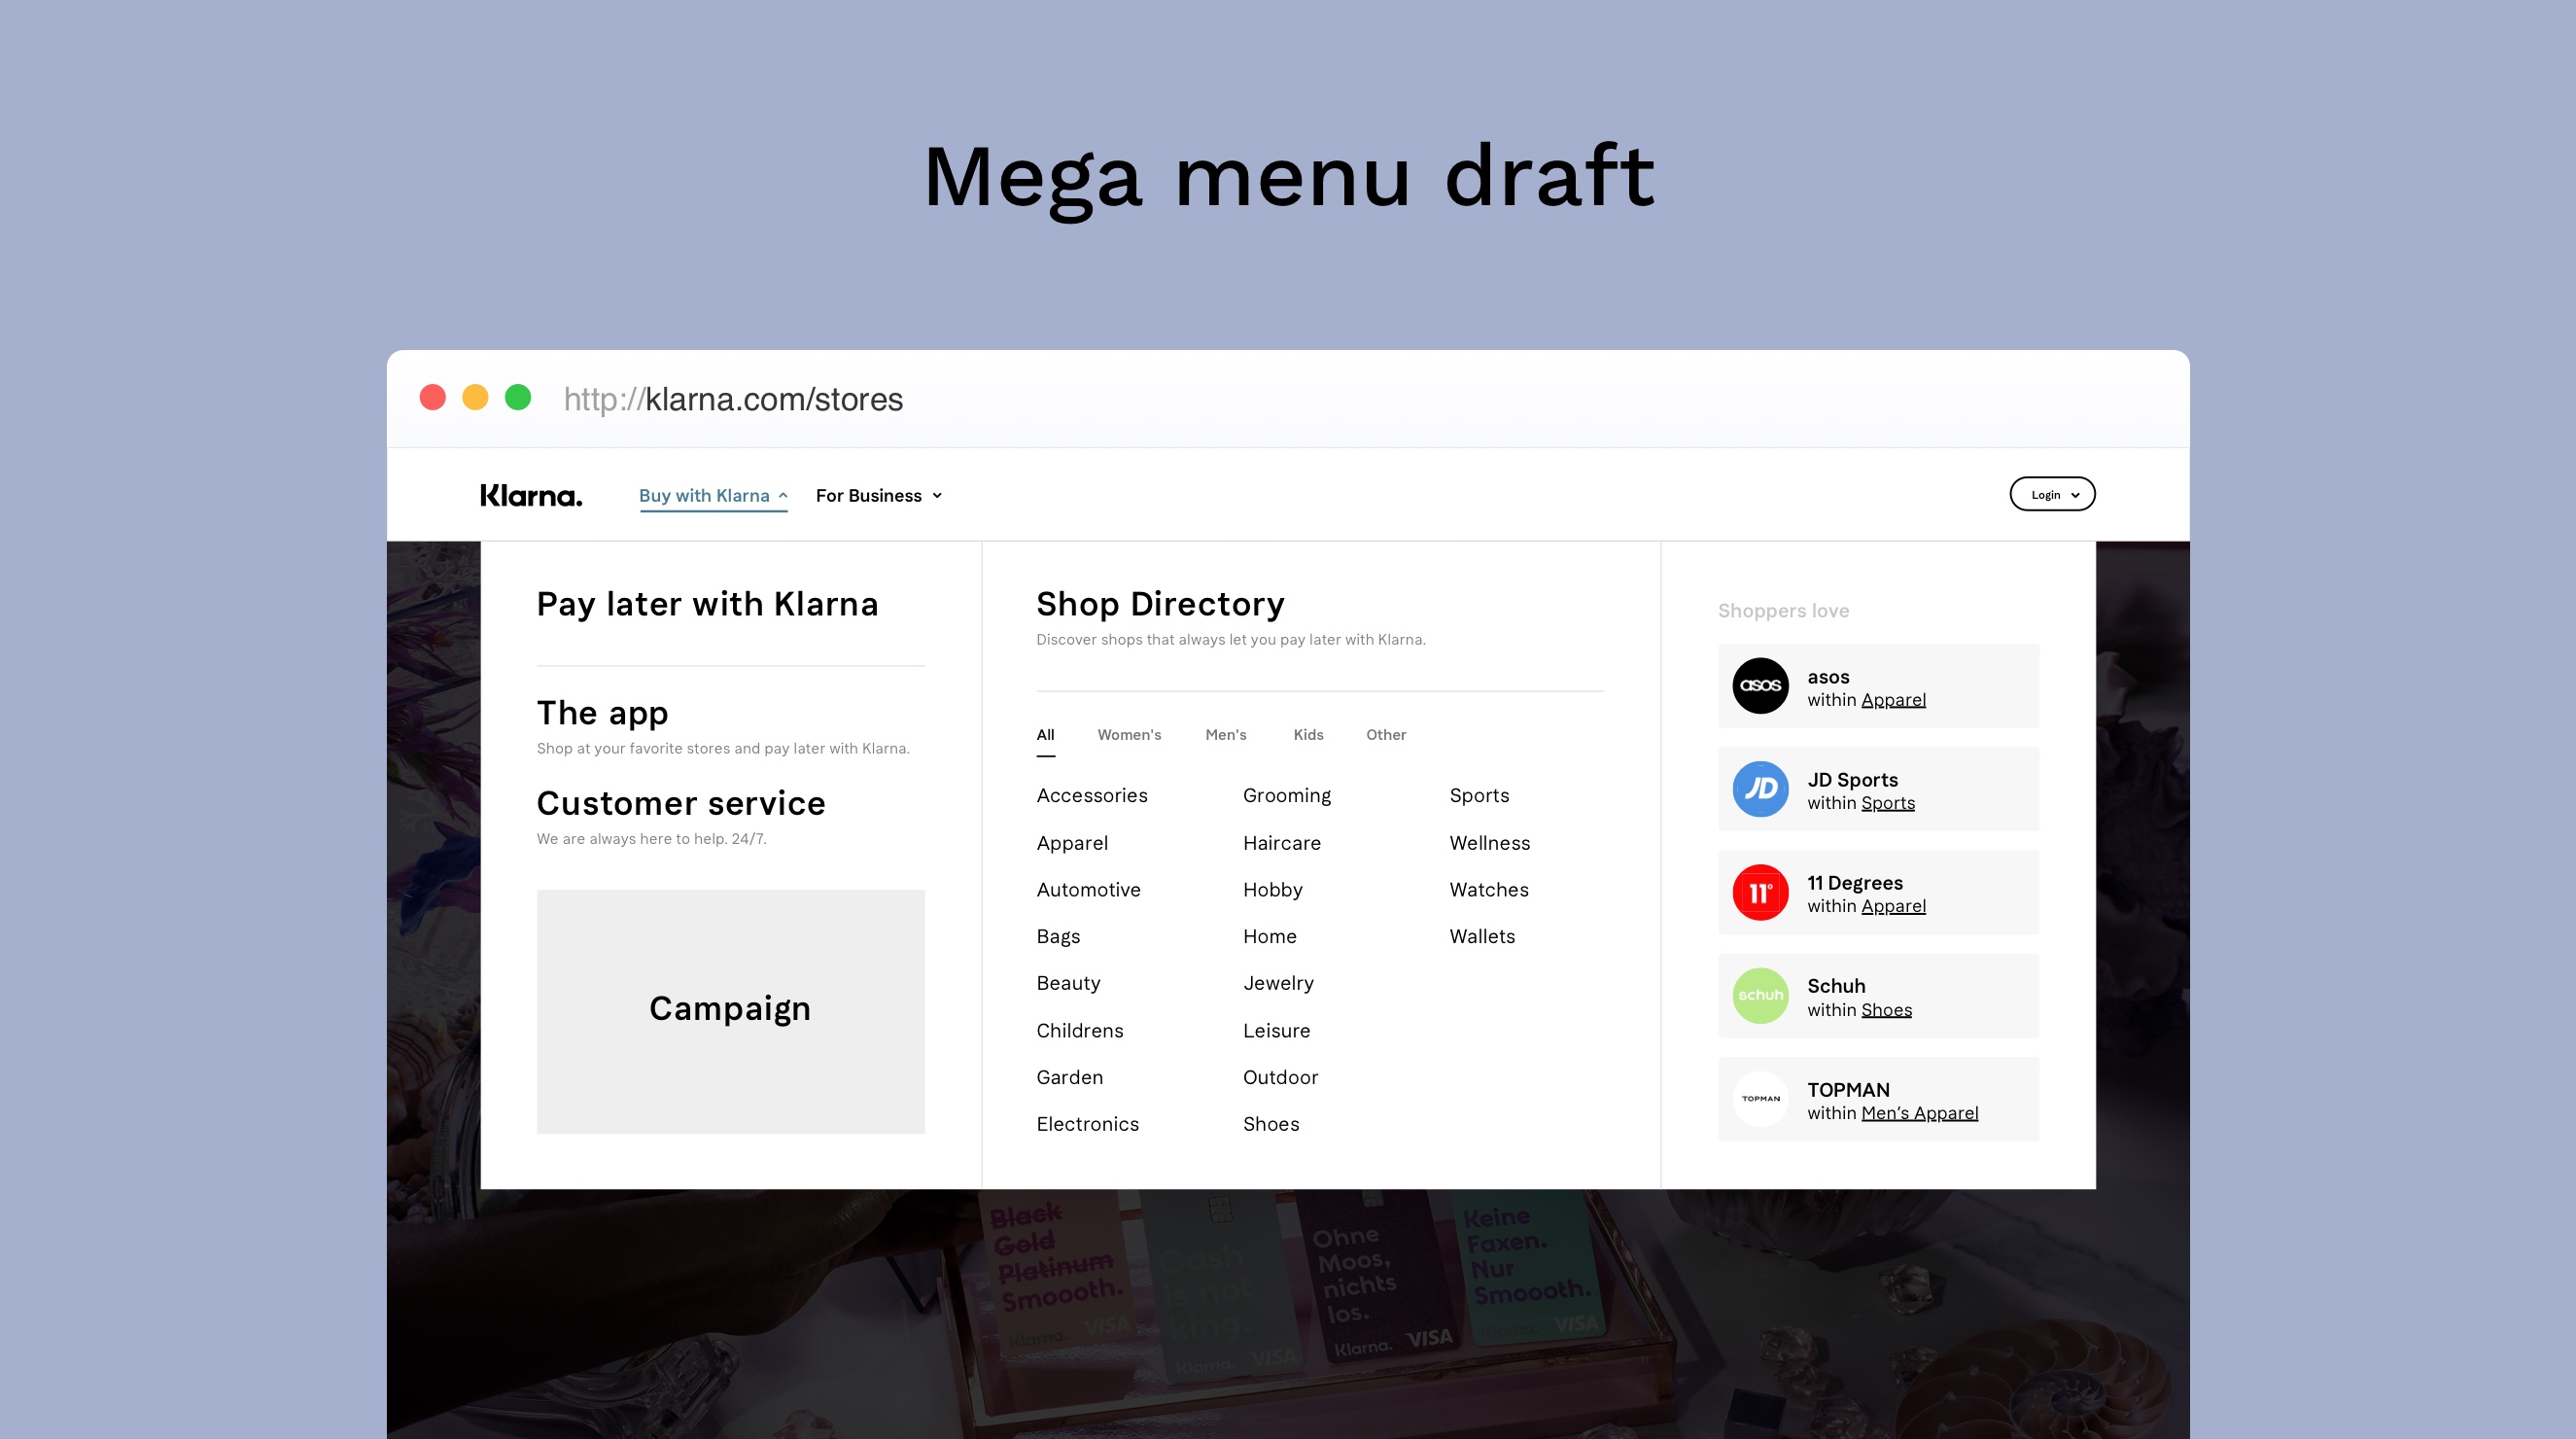Click the Men's Apparel link under TOPMAN
This screenshot has height=1439, width=2576.
click(x=1919, y=1113)
